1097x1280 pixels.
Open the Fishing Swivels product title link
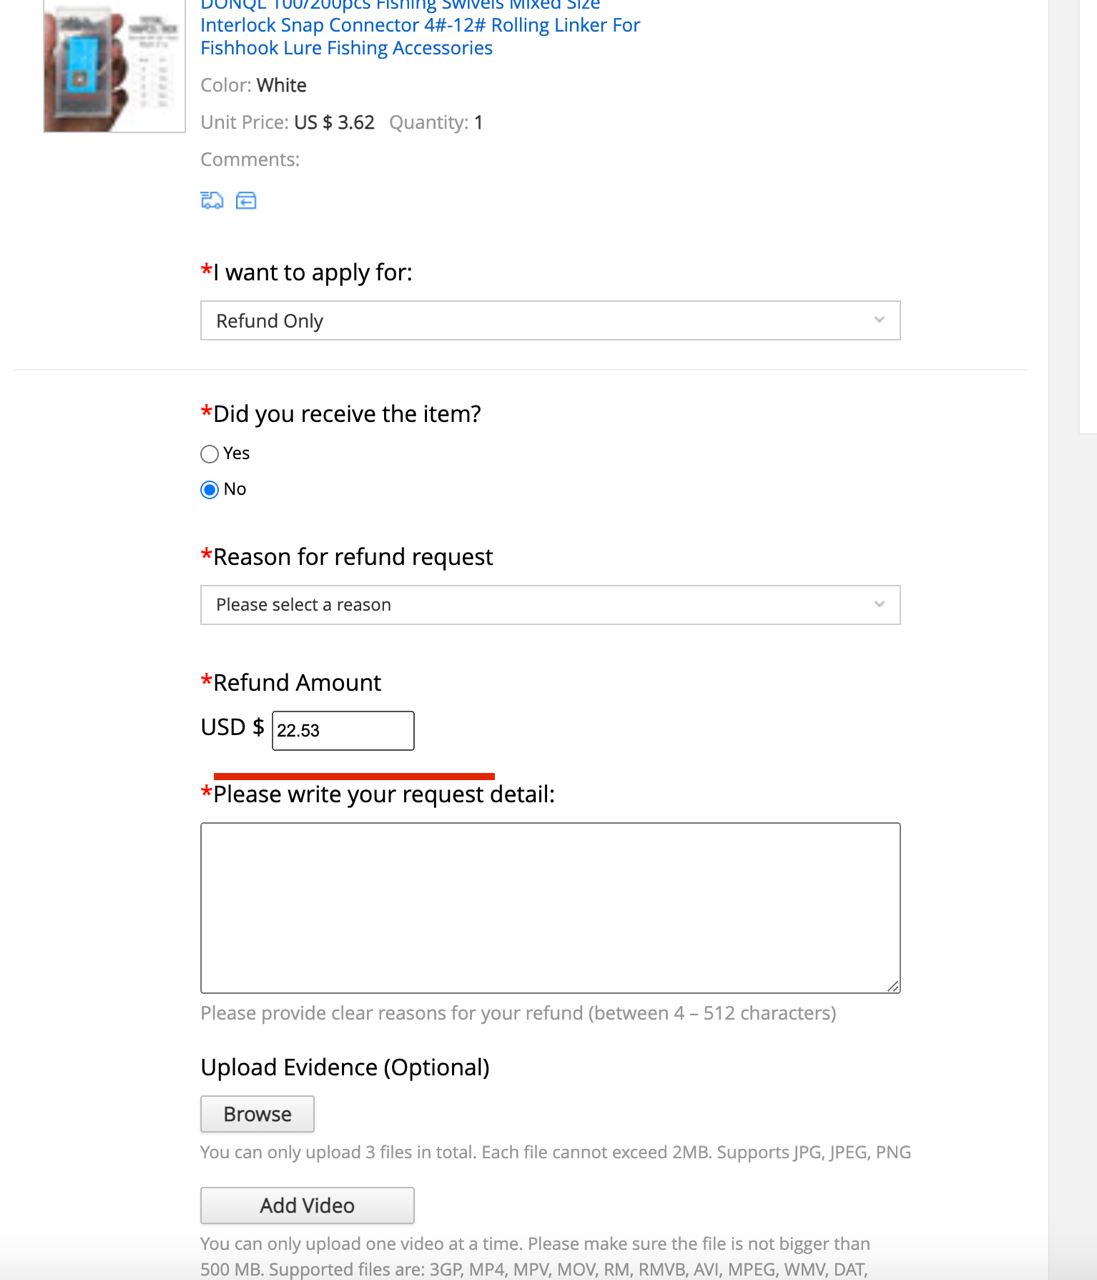click(x=420, y=26)
